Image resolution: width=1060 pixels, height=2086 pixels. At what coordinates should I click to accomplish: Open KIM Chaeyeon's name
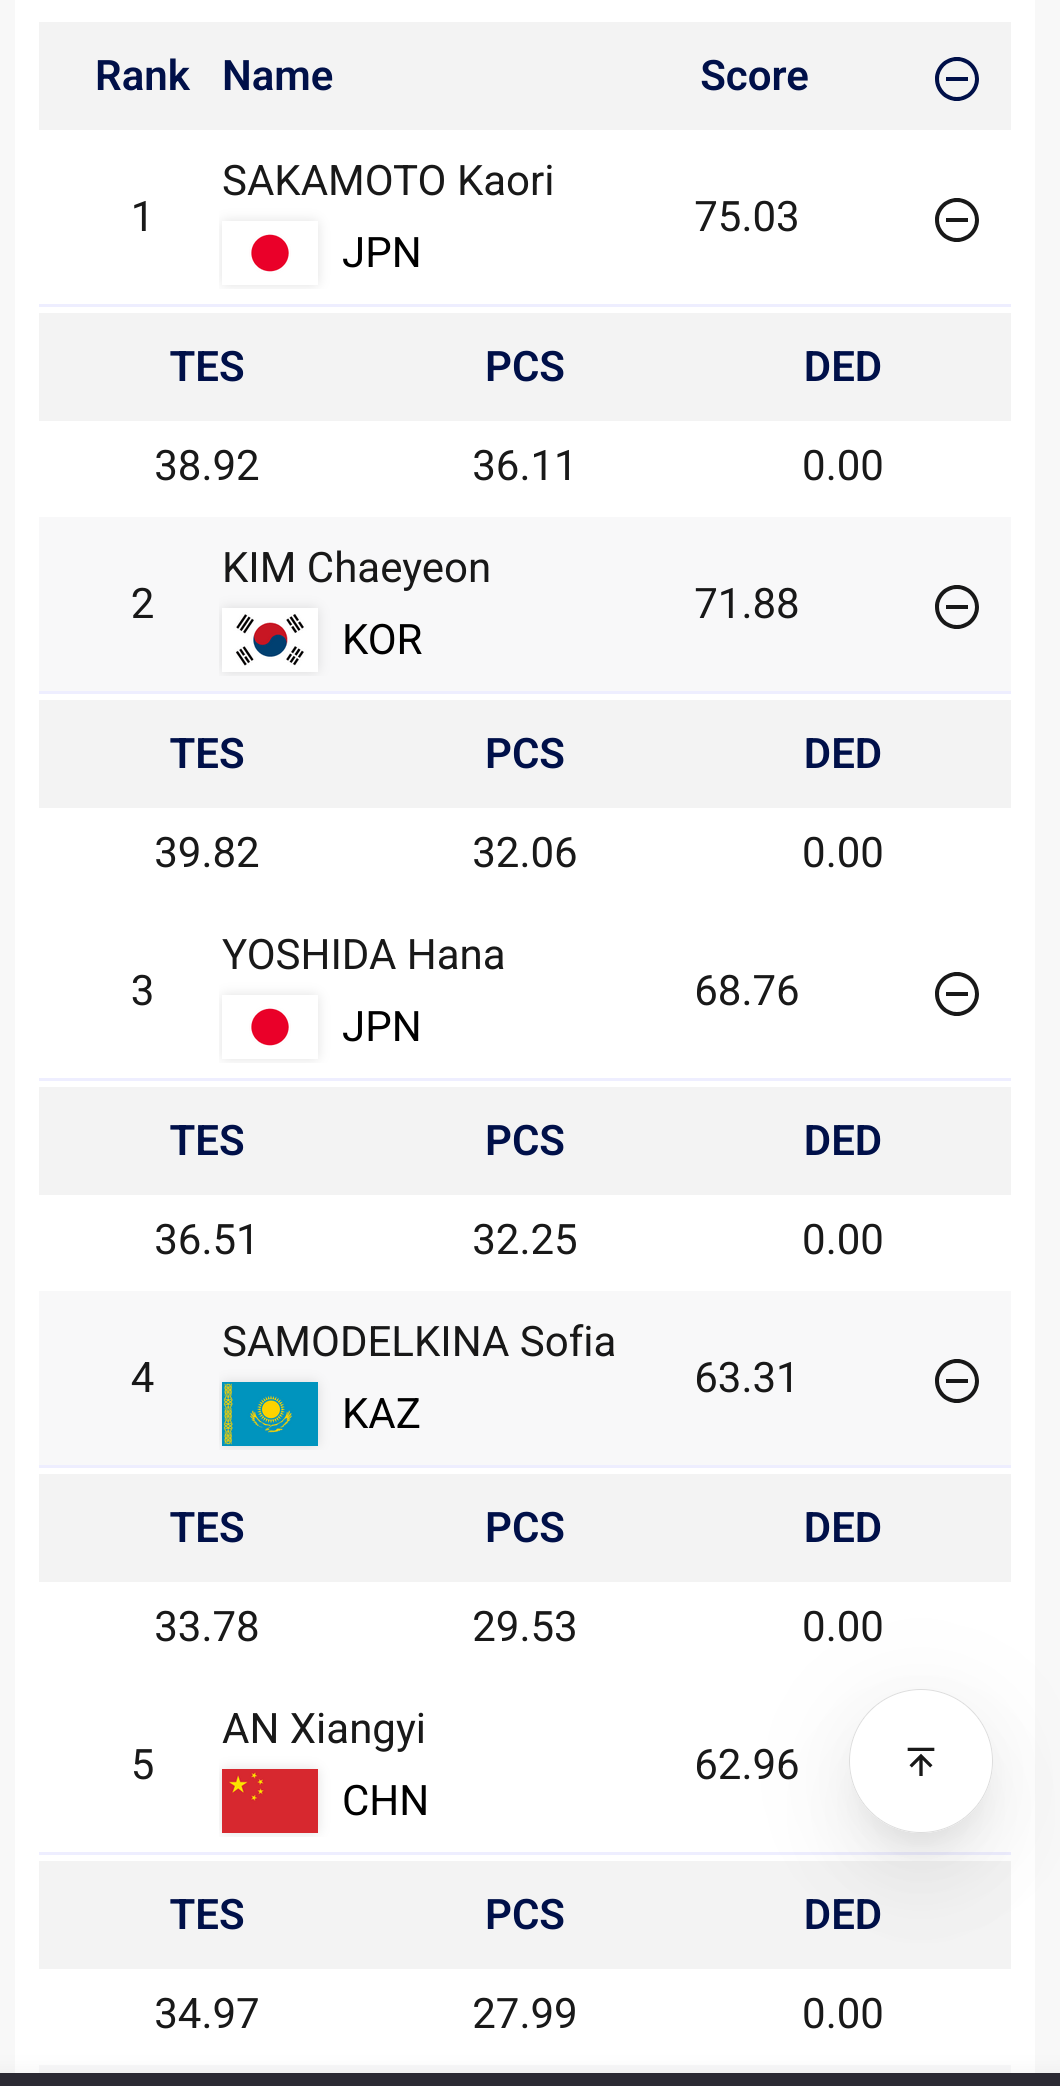tap(356, 568)
